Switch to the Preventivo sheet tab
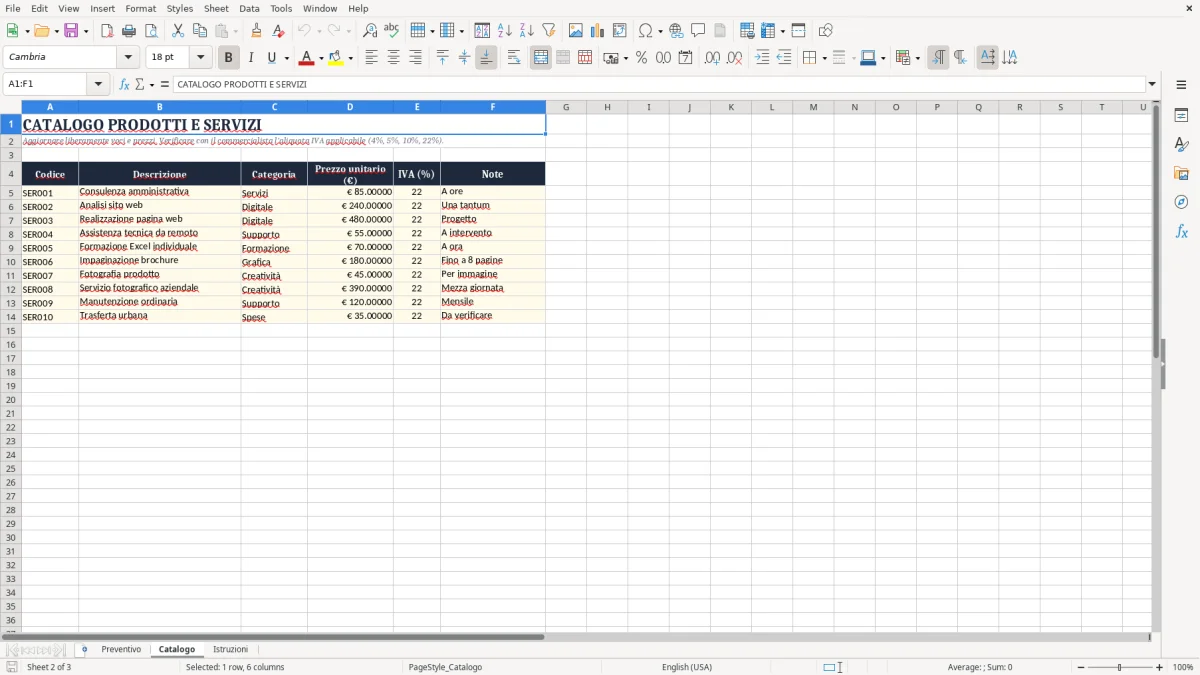 coord(121,650)
